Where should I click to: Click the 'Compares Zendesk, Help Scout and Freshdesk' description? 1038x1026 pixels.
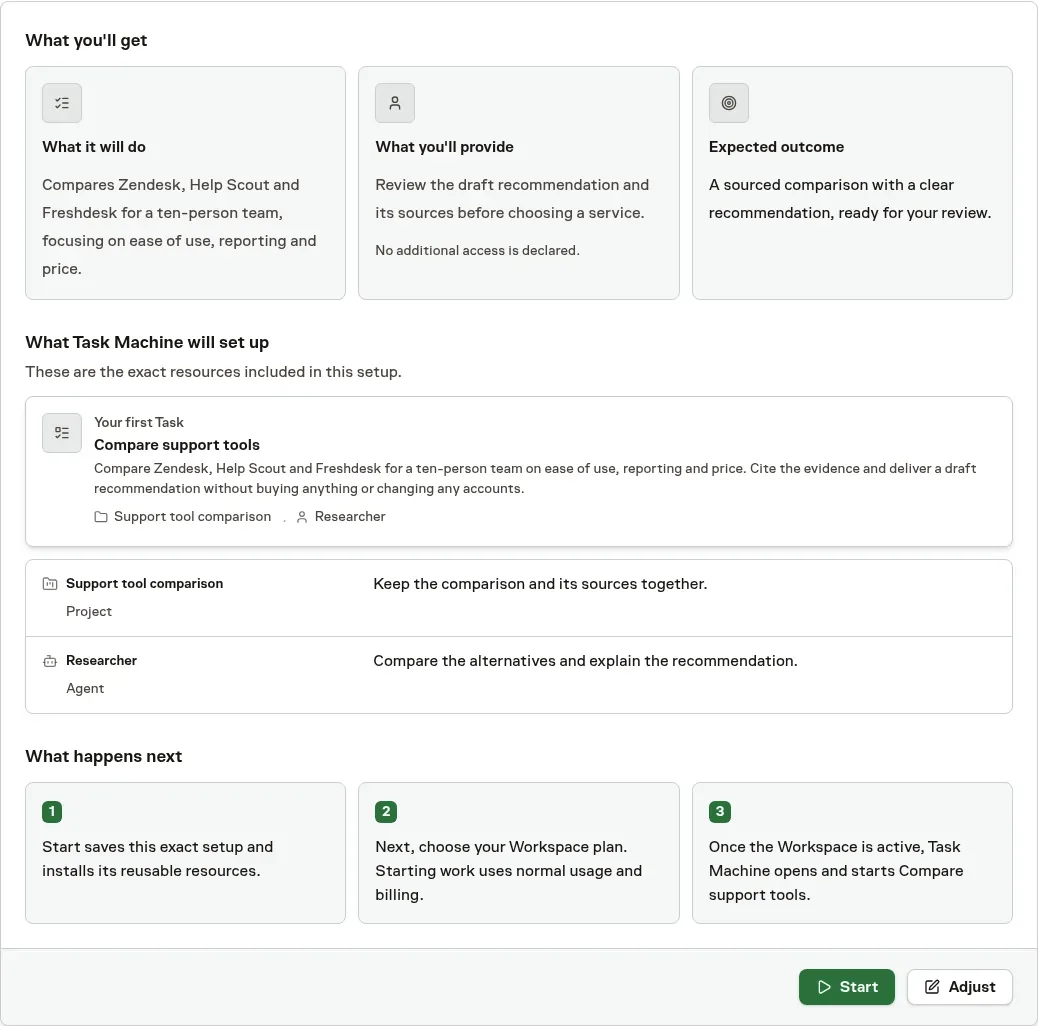point(179,227)
